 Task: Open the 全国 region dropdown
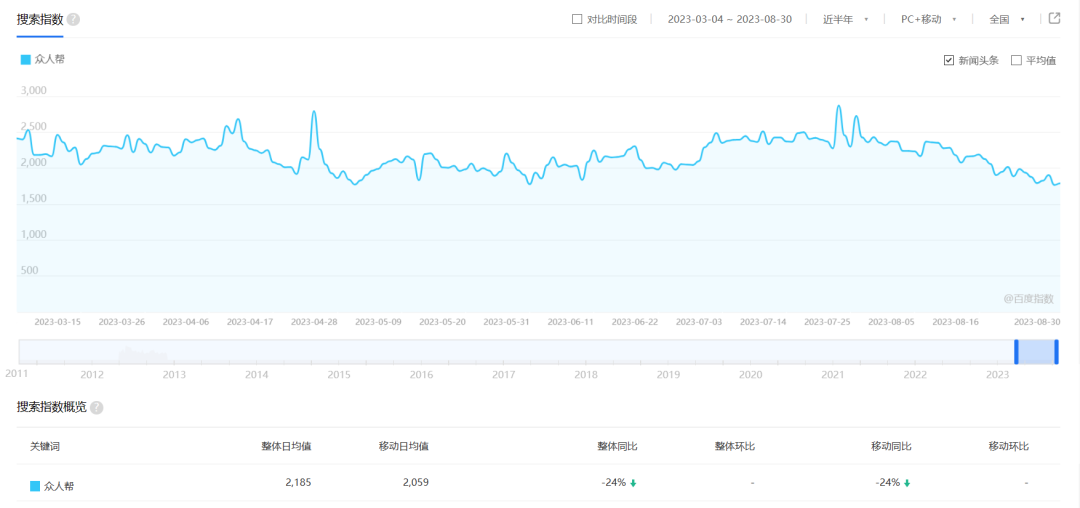(x=1006, y=19)
